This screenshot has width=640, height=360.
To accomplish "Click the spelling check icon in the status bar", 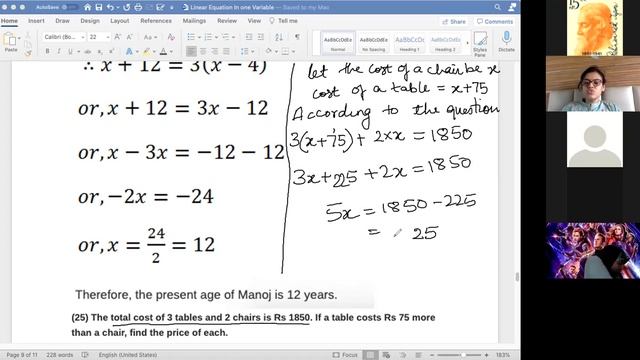I will coord(85,355).
